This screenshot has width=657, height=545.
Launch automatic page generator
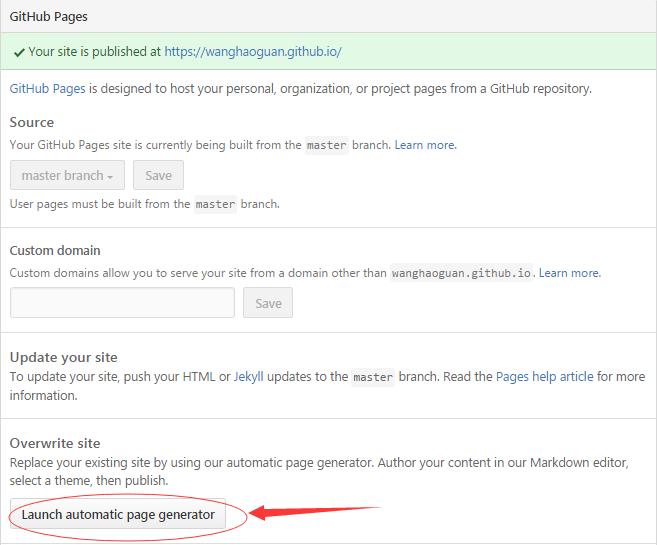[118, 515]
